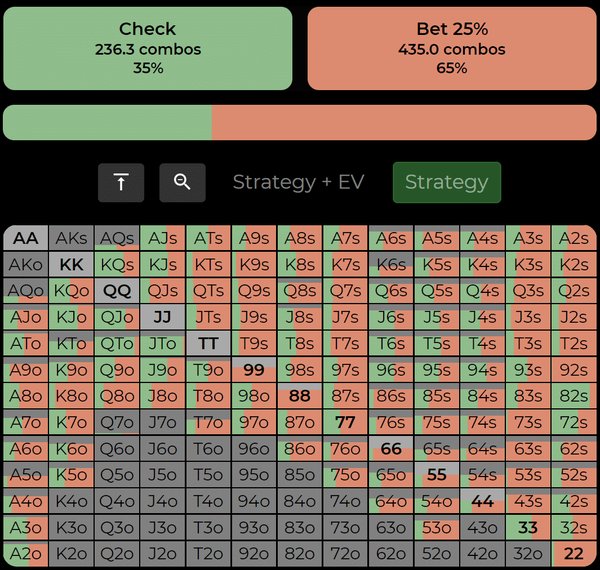Click the JJ hand cell

(x=163, y=317)
